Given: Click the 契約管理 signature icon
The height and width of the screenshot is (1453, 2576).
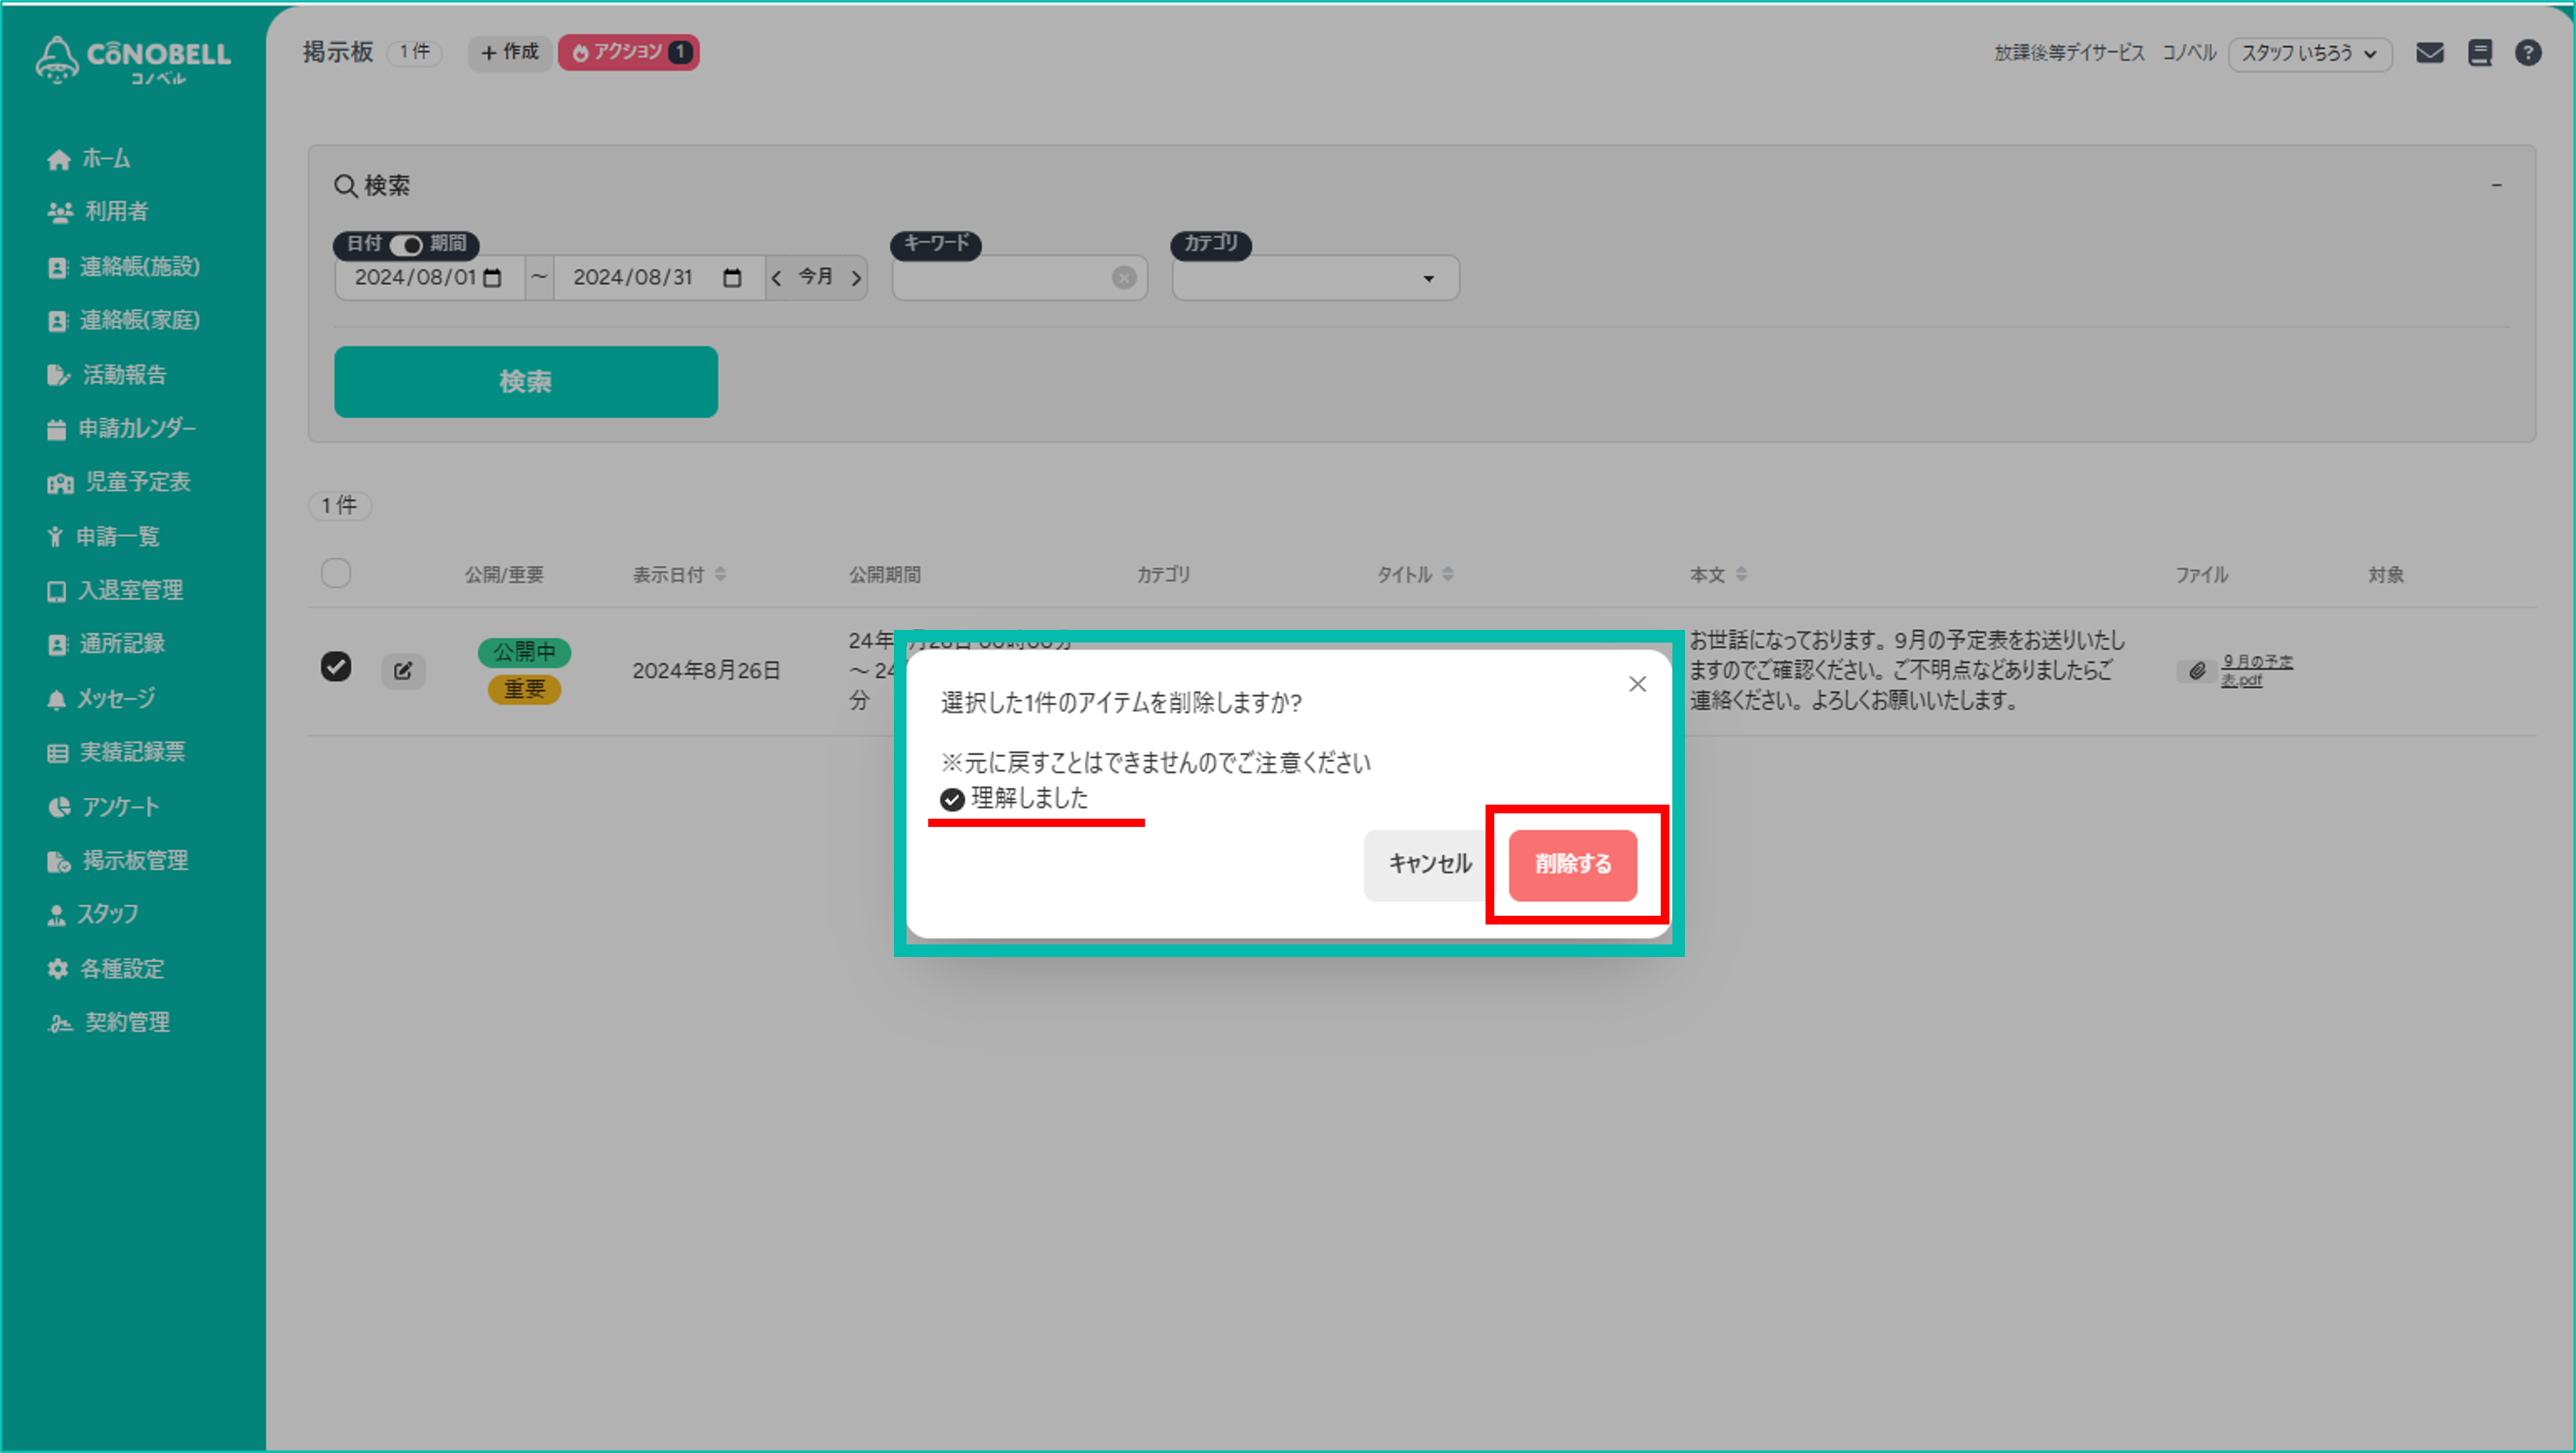Looking at the screenshot, I should point(60,1023).
